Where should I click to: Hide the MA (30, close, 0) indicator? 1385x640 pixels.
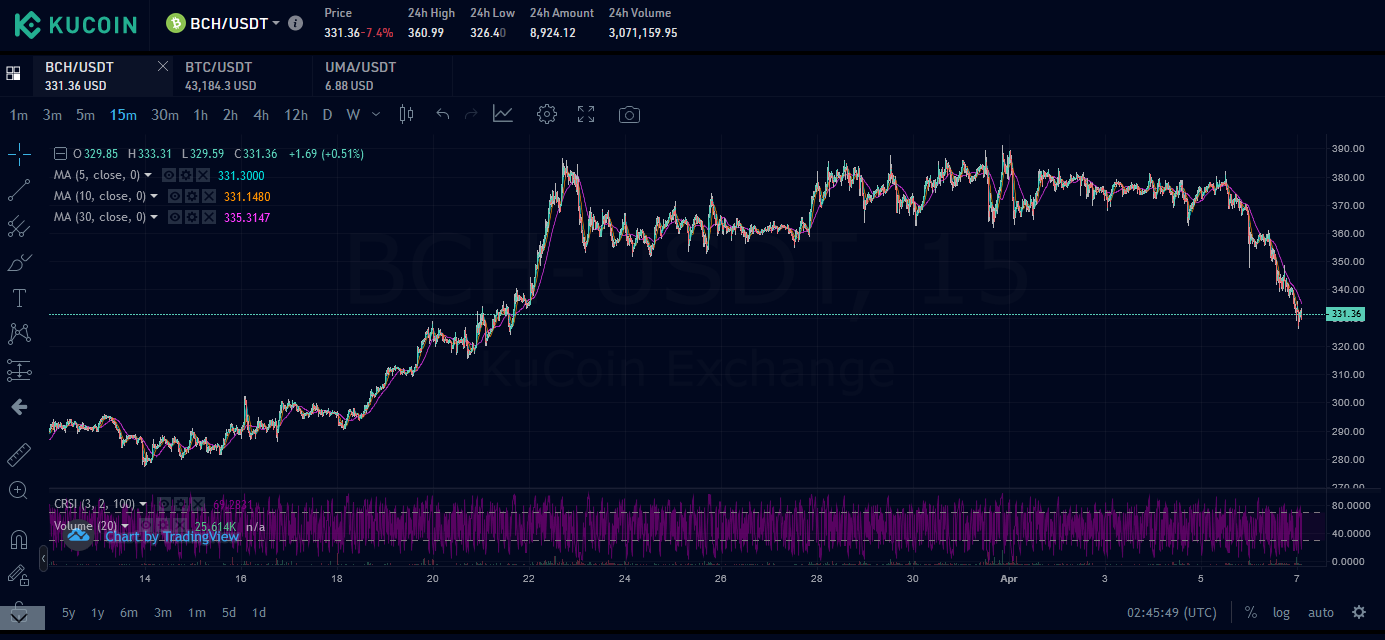174,217
